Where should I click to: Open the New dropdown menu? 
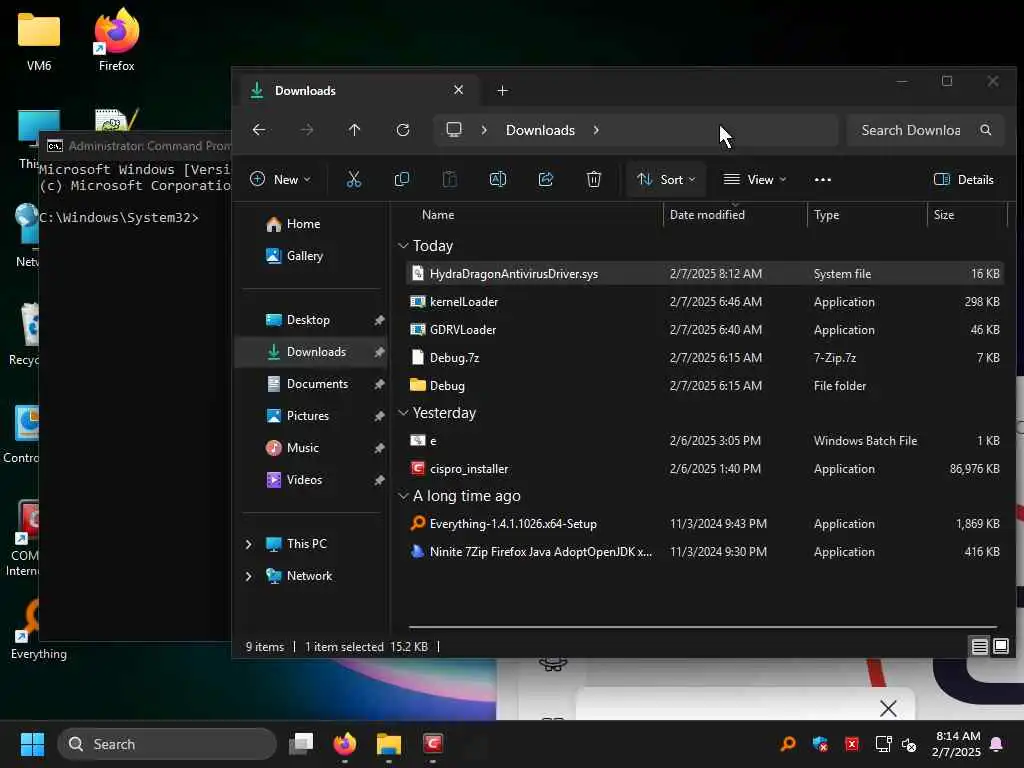tap(280, 180)
